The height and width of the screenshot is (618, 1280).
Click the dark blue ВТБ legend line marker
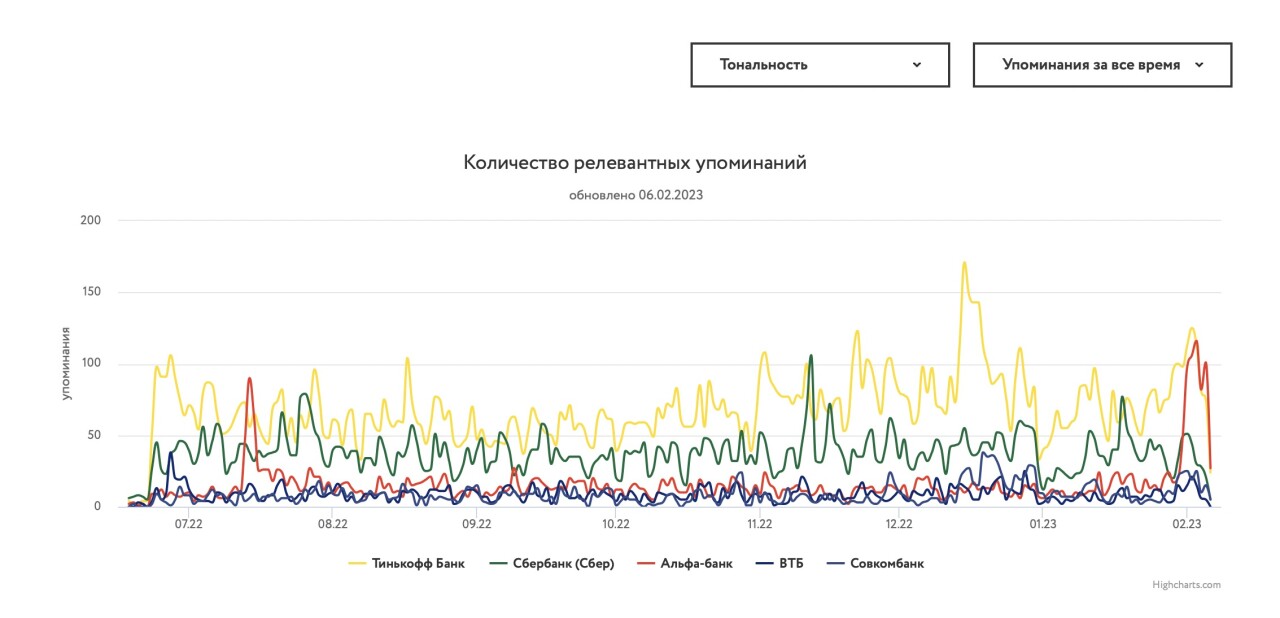(x=766, y=563)
